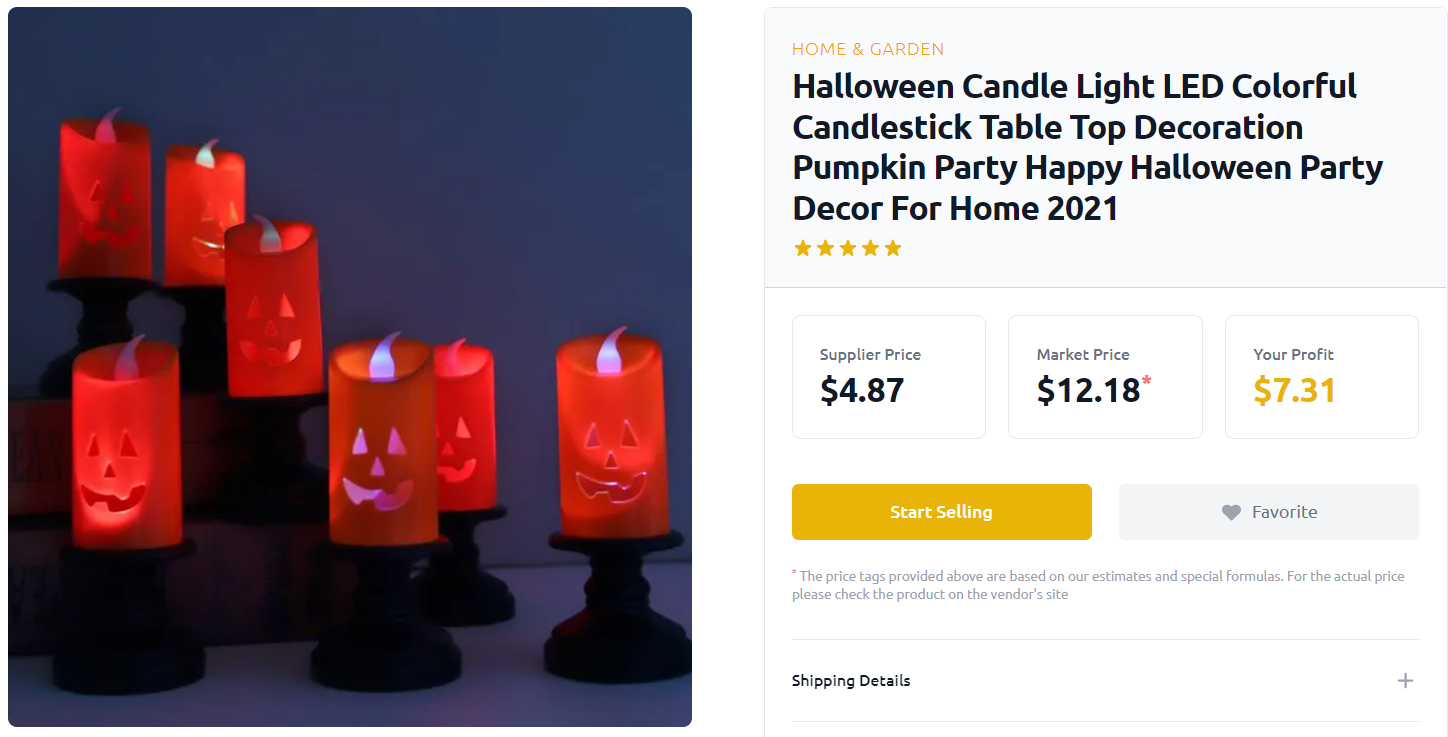Select the fifth rating star
Viewport: 1448px width, 737px height.
point(894,247)
